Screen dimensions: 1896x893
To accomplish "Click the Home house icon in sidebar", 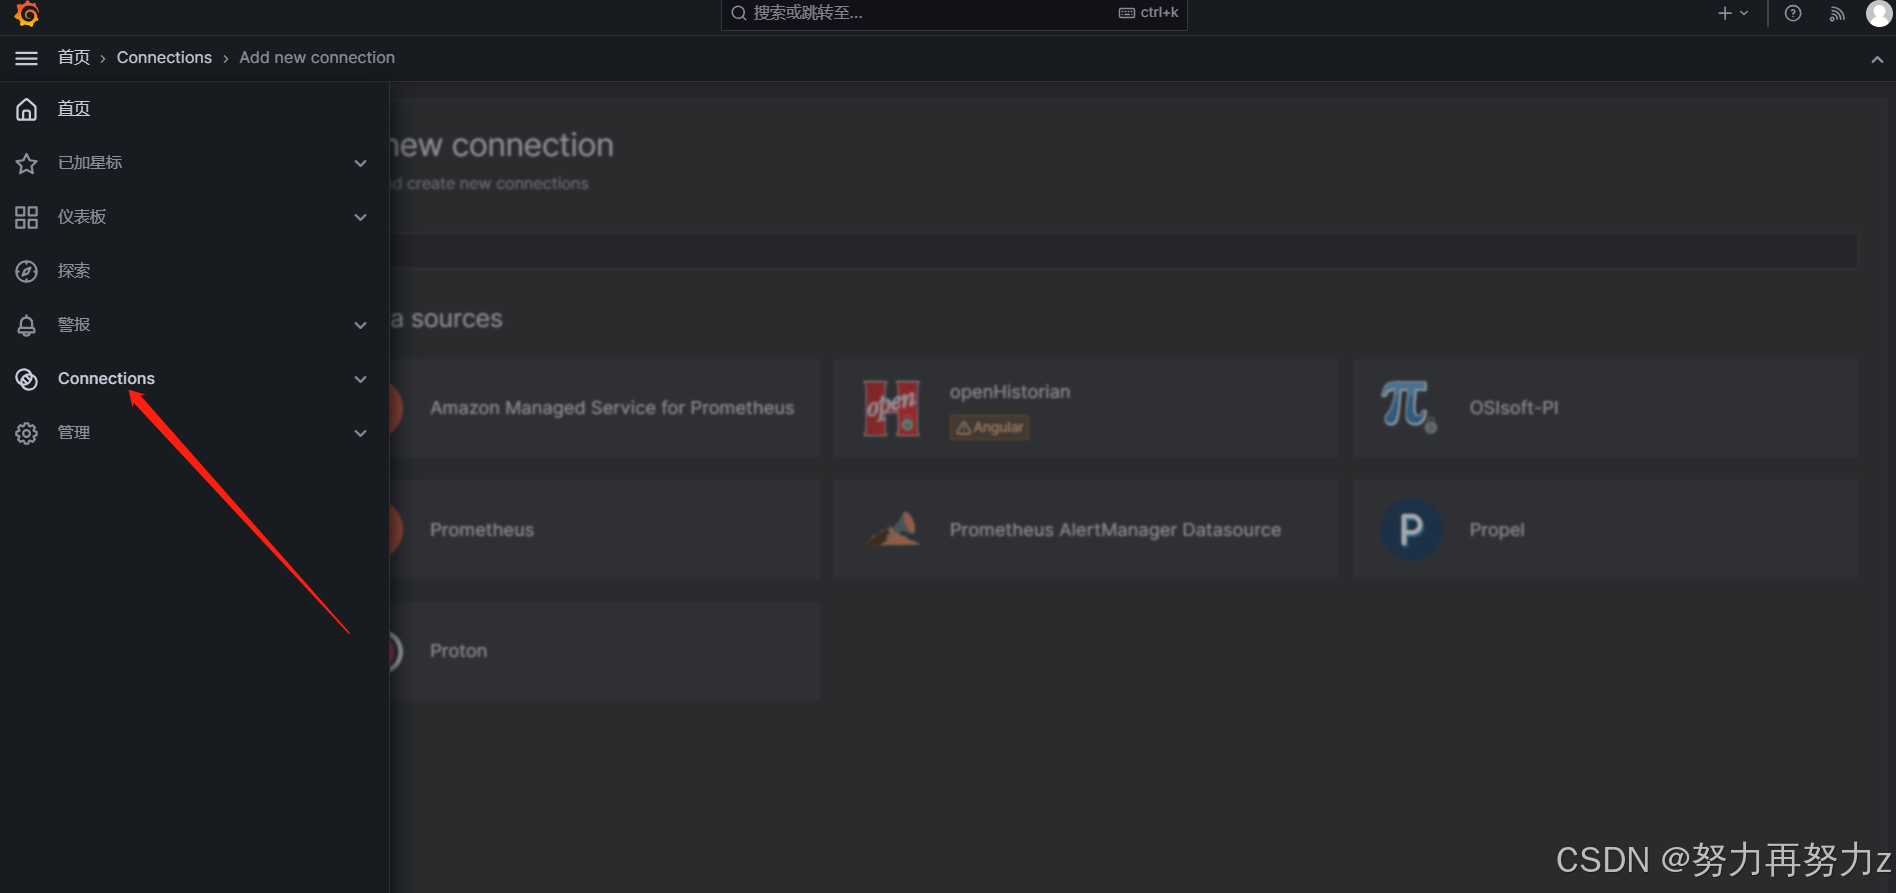I will click(27, 109).
